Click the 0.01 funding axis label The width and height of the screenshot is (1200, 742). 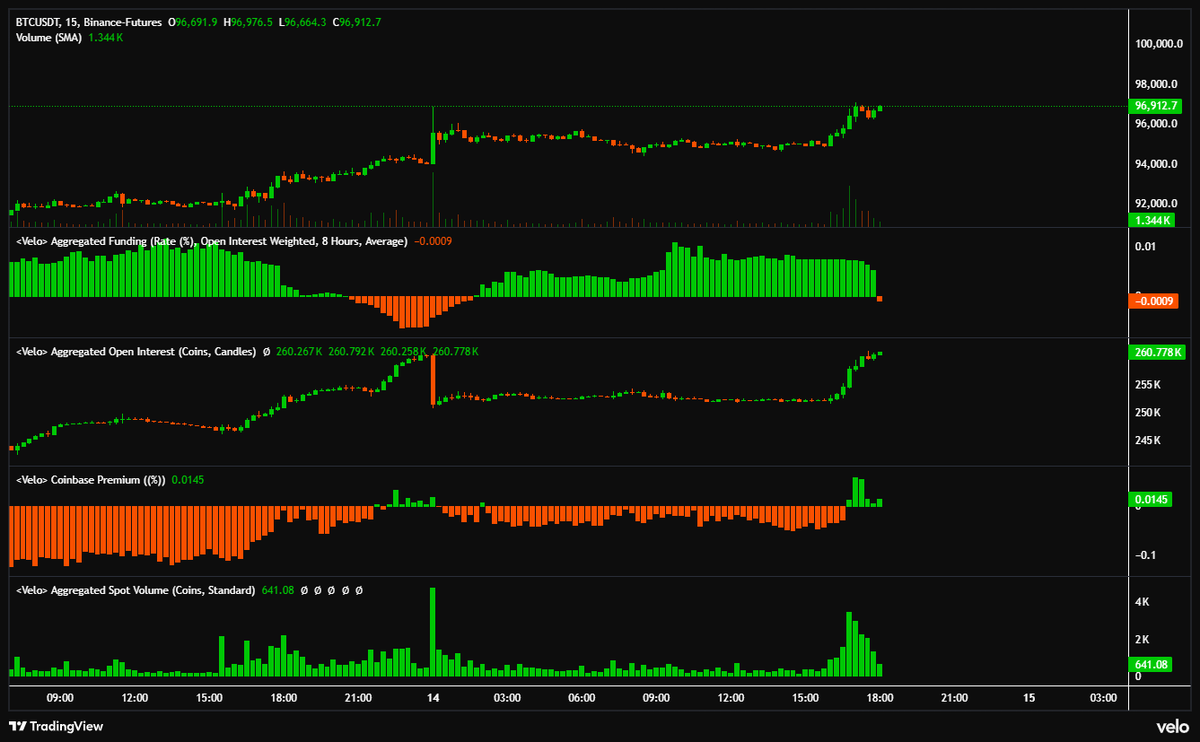coord(1148,246)
